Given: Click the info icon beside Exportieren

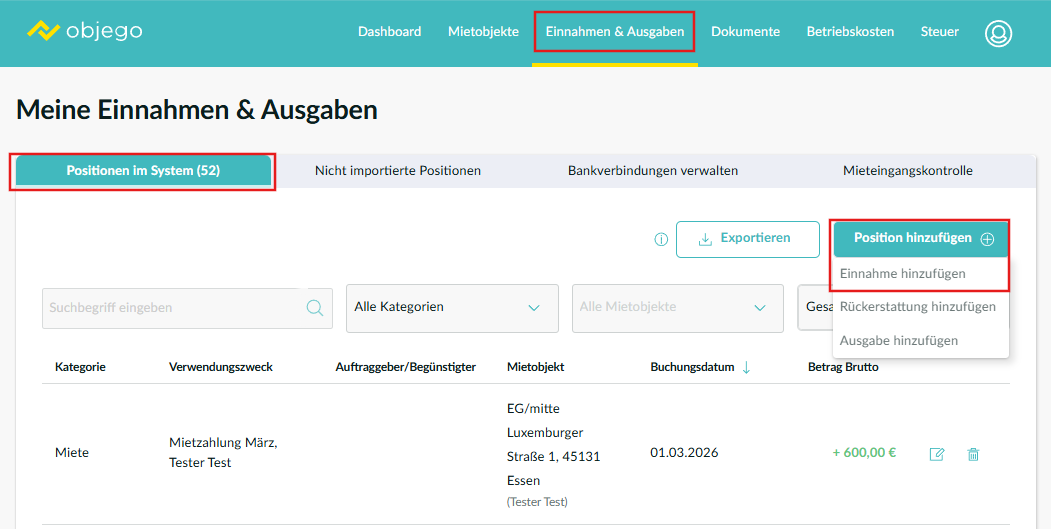Looking at the screenshot, I should [660, 240].
